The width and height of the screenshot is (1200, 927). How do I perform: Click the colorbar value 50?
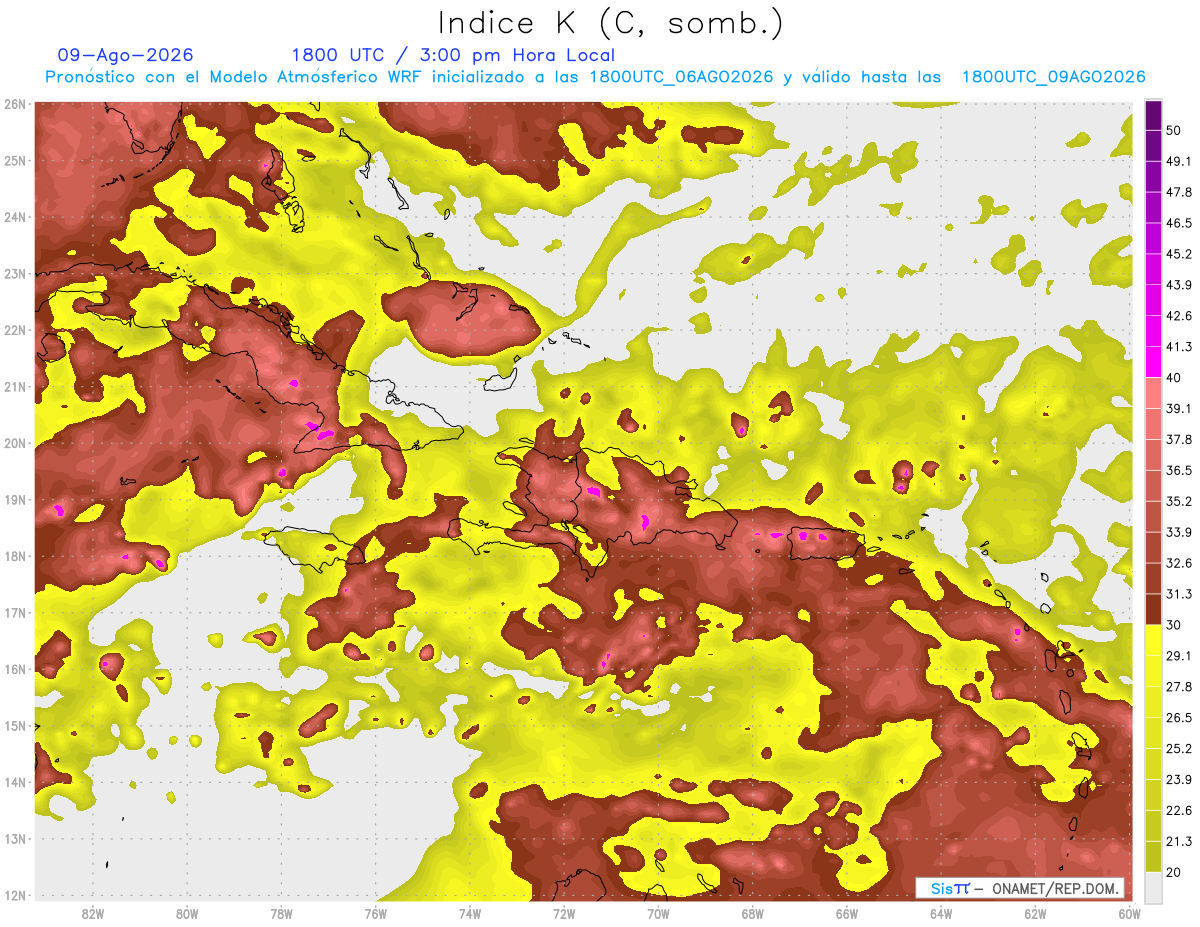1174,130
